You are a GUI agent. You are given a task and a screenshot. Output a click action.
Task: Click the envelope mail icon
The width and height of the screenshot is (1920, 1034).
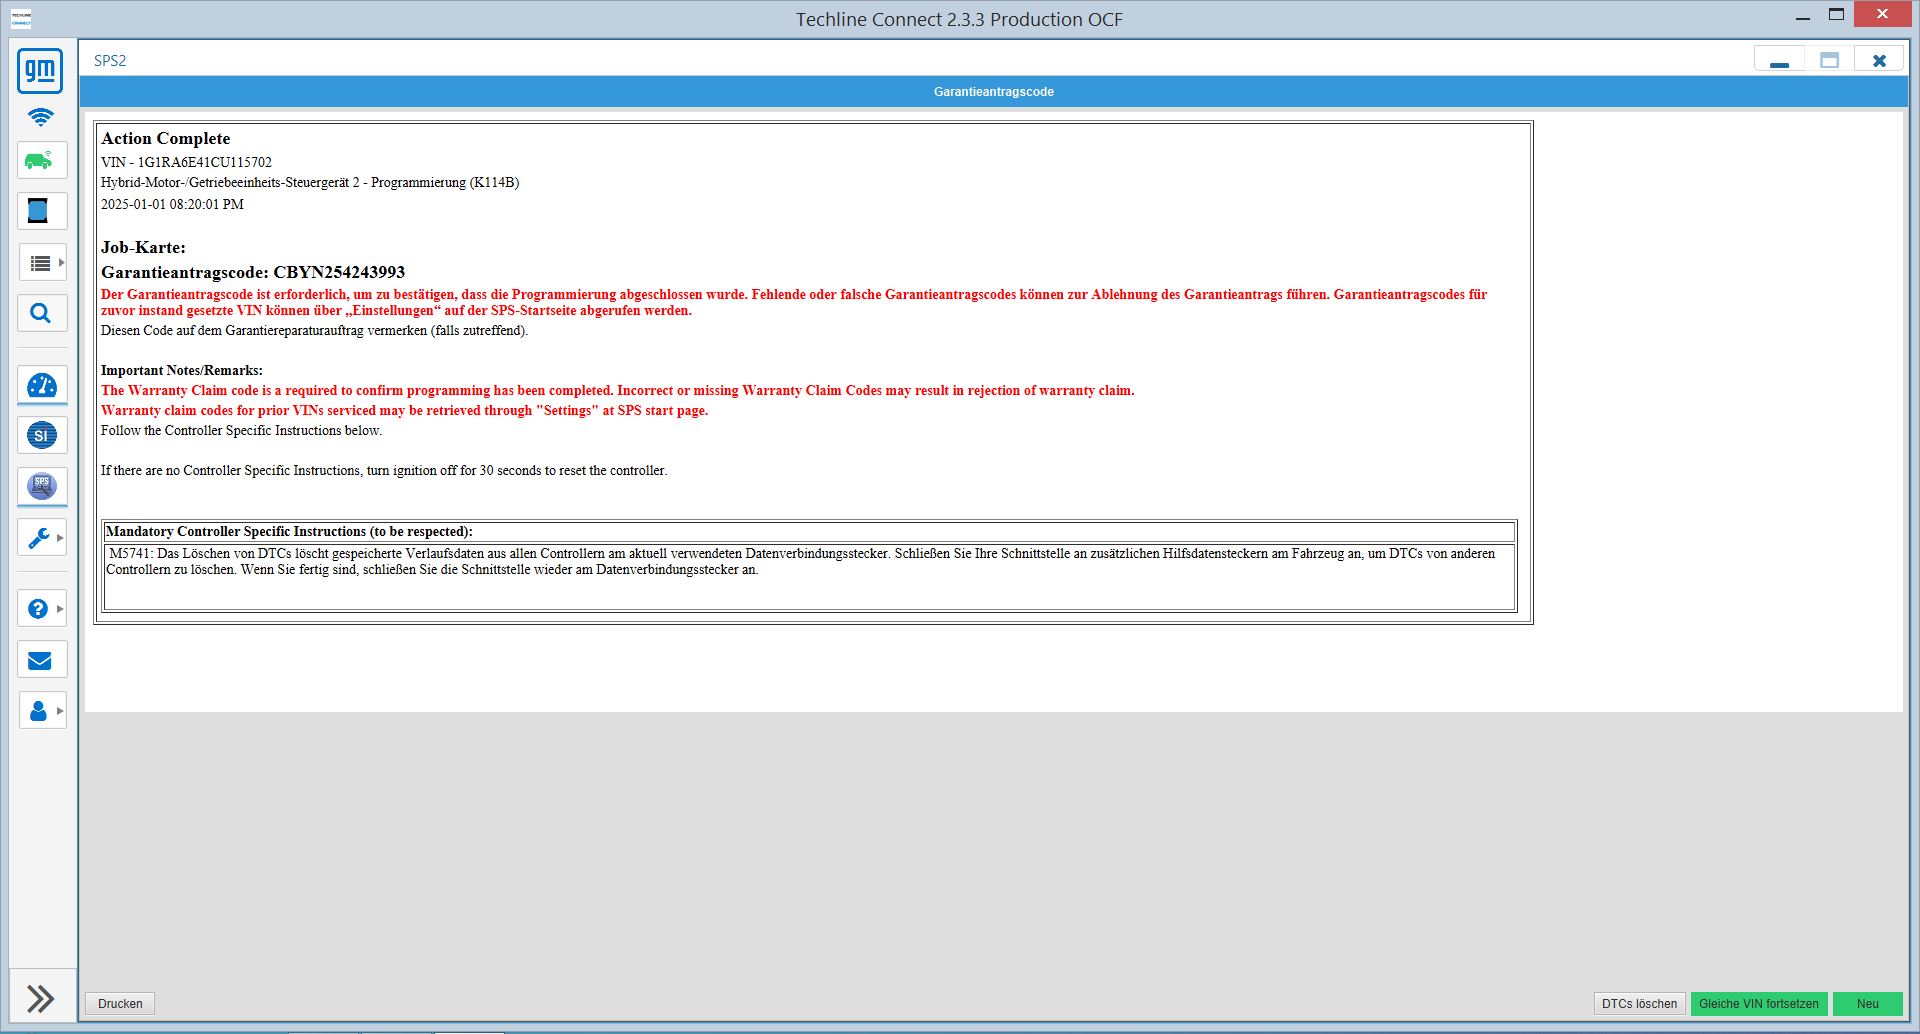click(x=41, y=660)
